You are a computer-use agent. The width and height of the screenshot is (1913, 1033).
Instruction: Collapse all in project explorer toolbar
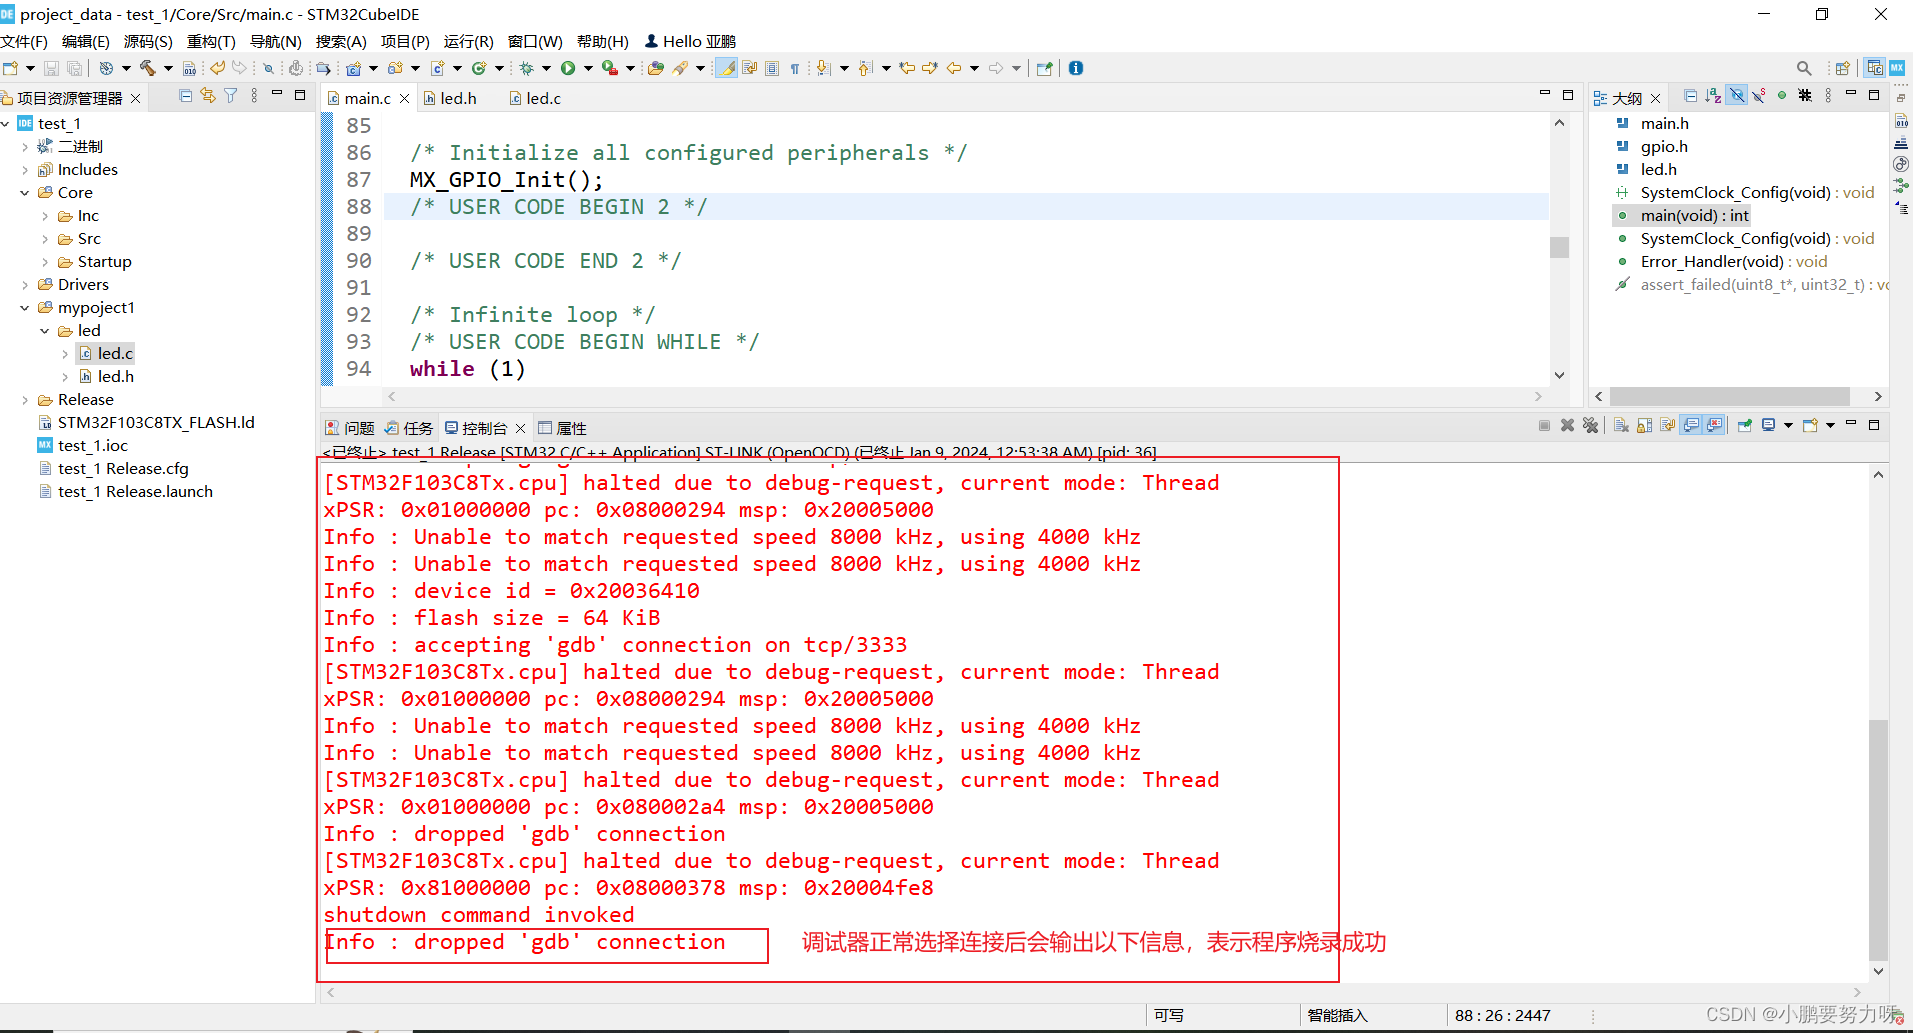pos(186,95)
